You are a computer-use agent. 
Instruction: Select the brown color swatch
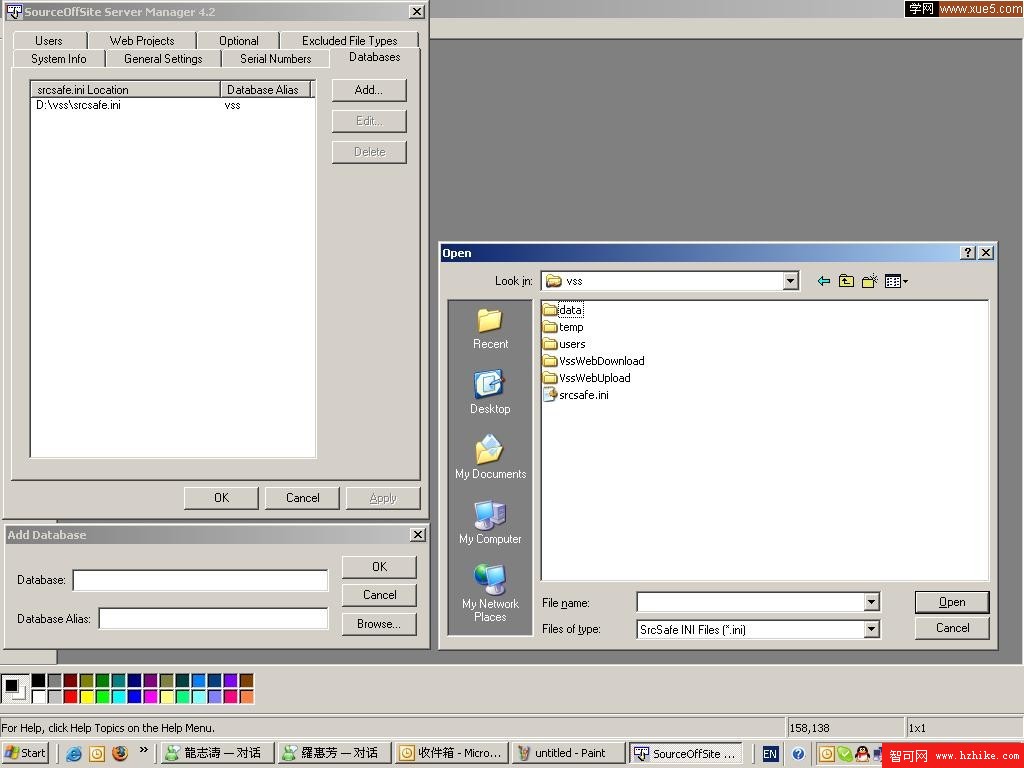click(x=246, y=681)
